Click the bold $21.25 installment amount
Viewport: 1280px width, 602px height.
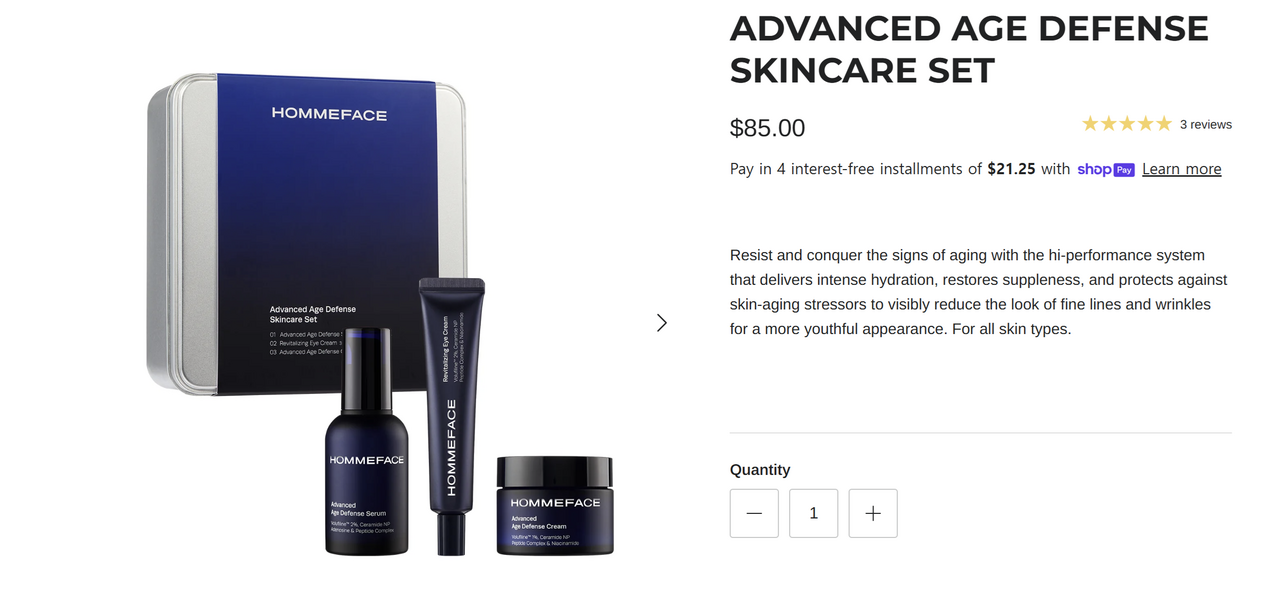pos(1011,169)
